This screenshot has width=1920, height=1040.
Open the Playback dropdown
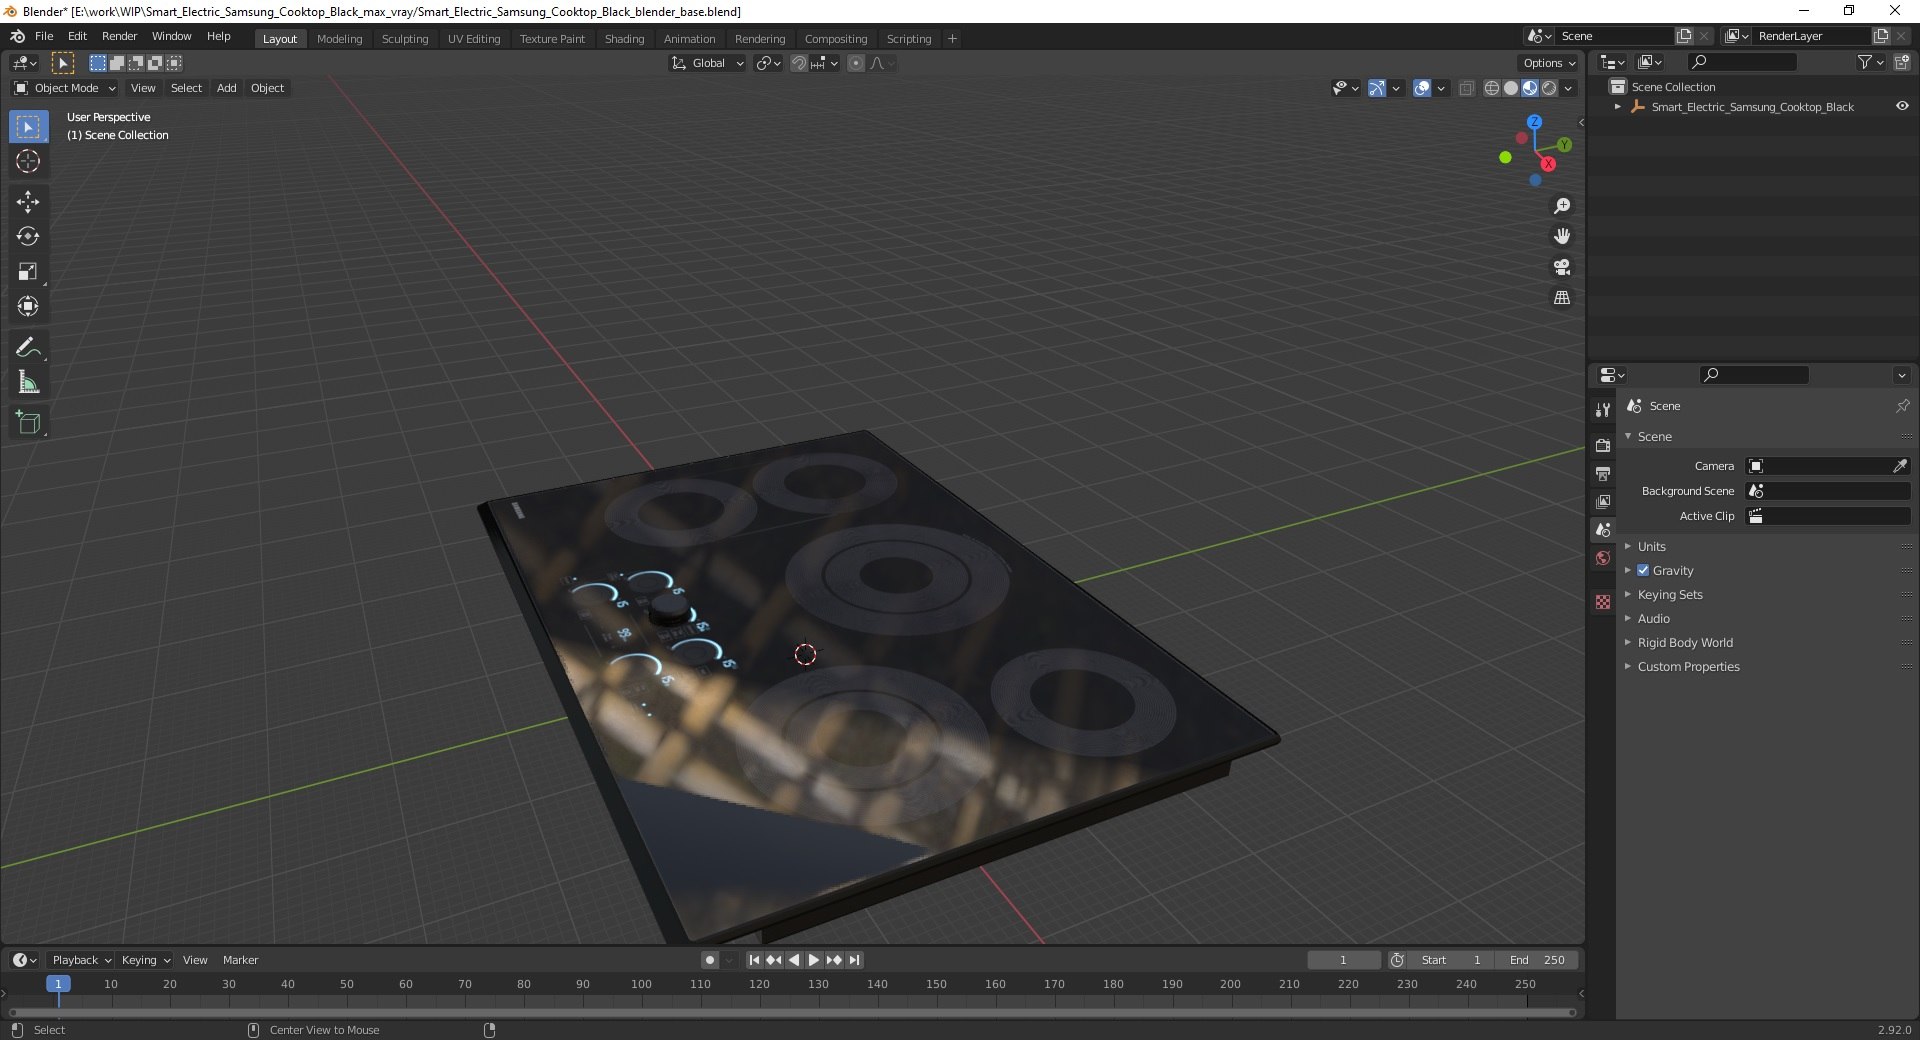click(x=81, y=960)
